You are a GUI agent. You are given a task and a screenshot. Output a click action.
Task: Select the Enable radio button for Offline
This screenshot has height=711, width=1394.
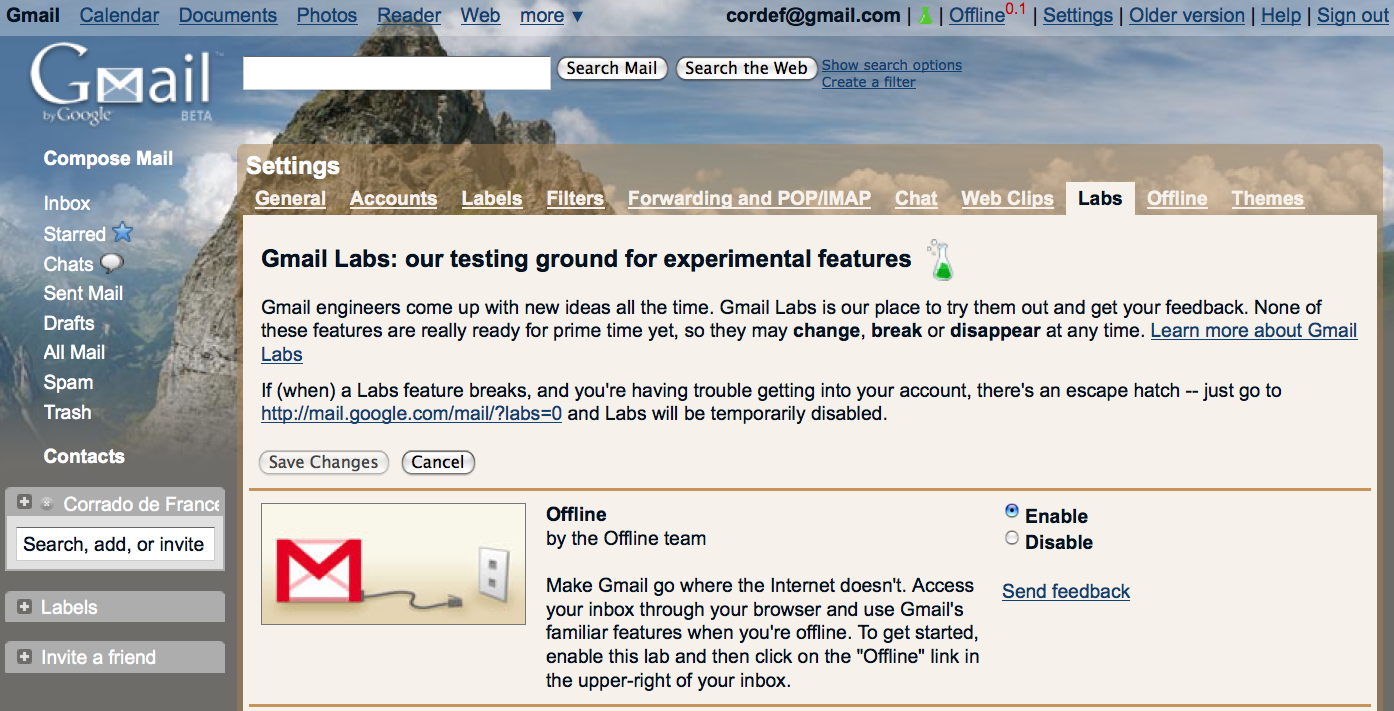(1012, 511)
